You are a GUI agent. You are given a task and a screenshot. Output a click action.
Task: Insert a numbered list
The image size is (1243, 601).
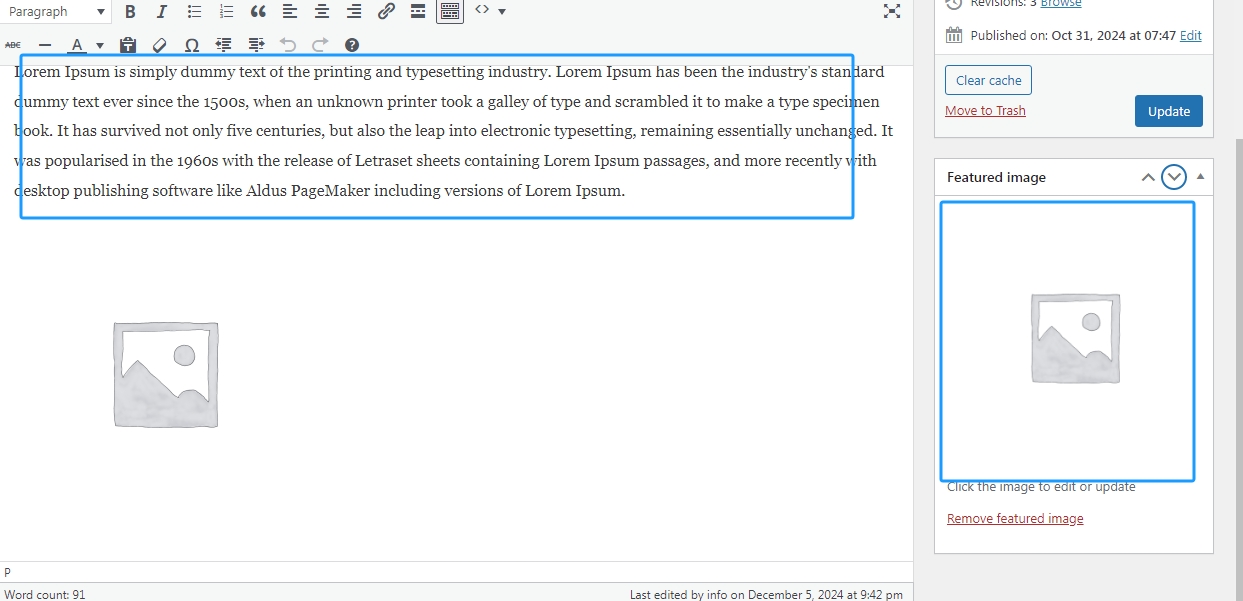[226, 12]
